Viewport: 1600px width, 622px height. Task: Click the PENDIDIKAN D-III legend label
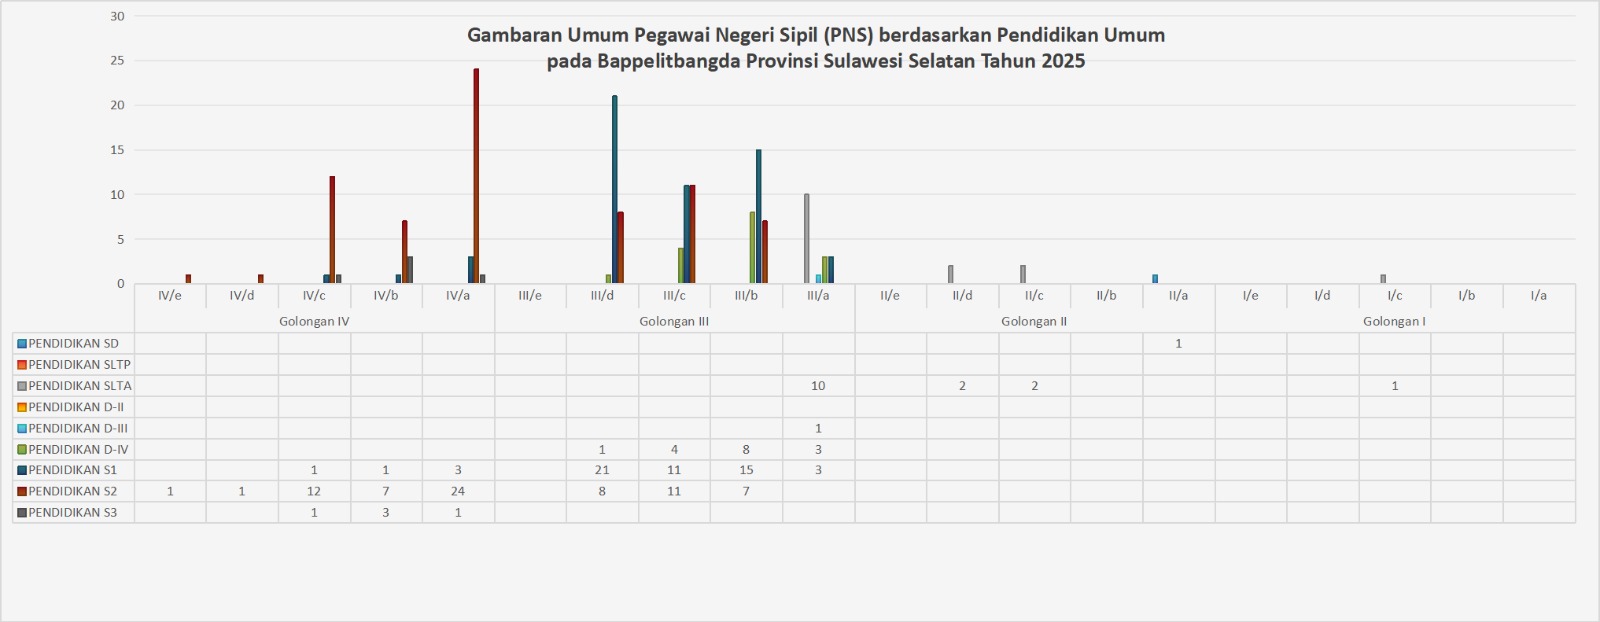78,428
